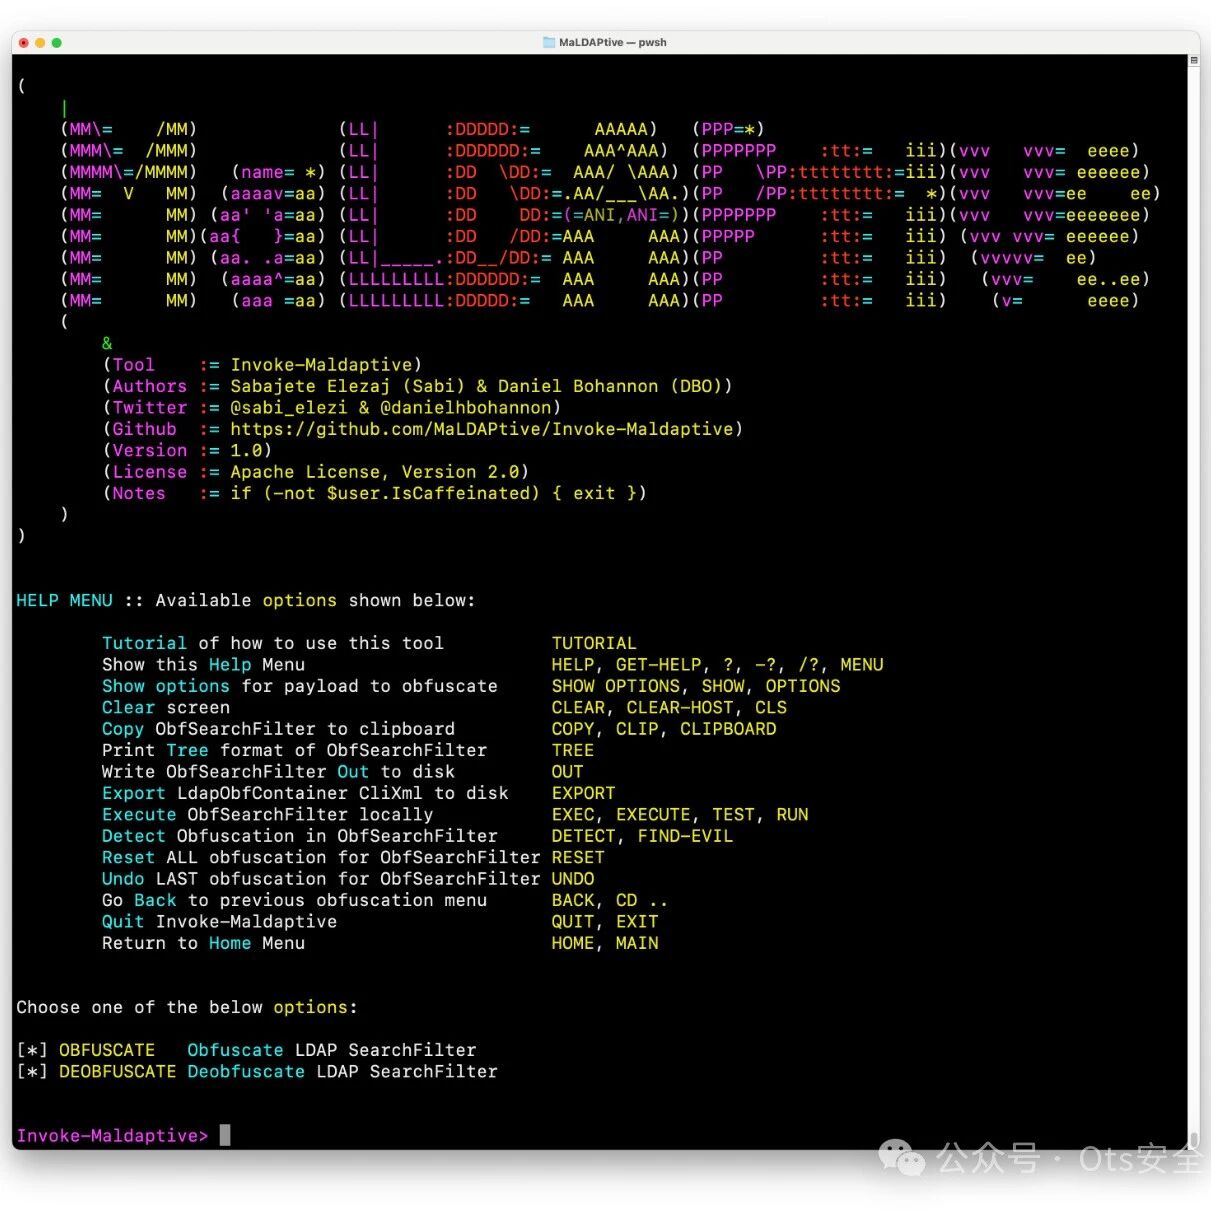Click the COPY, CLIP, CLIPBOARD commands
This screenshot has height=1210, width=1211.
(664, 729)
